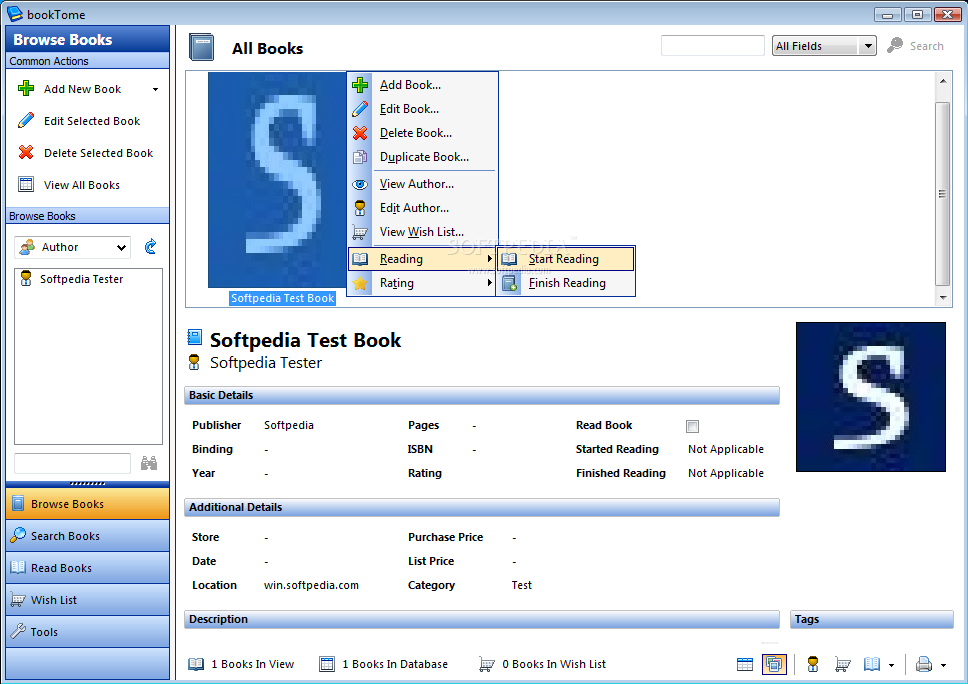Open the Browse Books navigation pane
This screenshot has width=968, height=684.
pyautogui.click(x=88, y=504)
